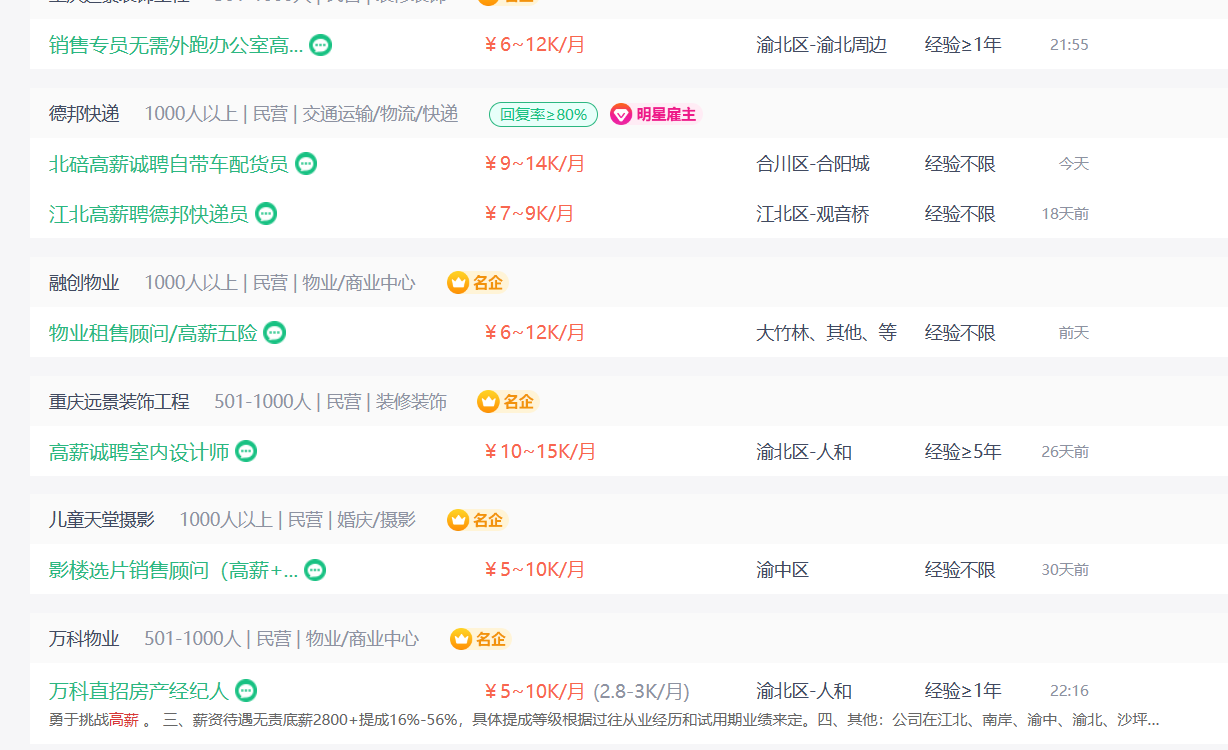Image resolution: width=1228 pixels, height=750 pixels.
Task: Open 高薪诚聘室内设计师 job posting
Action: click(139, 452)
